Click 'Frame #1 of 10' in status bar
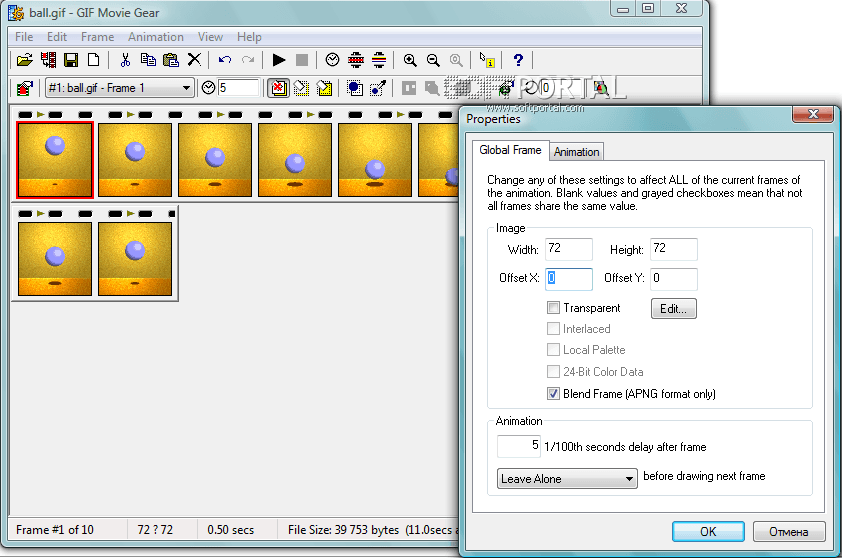The width and height of the screenshot is (842, 558). pos(55,530)
